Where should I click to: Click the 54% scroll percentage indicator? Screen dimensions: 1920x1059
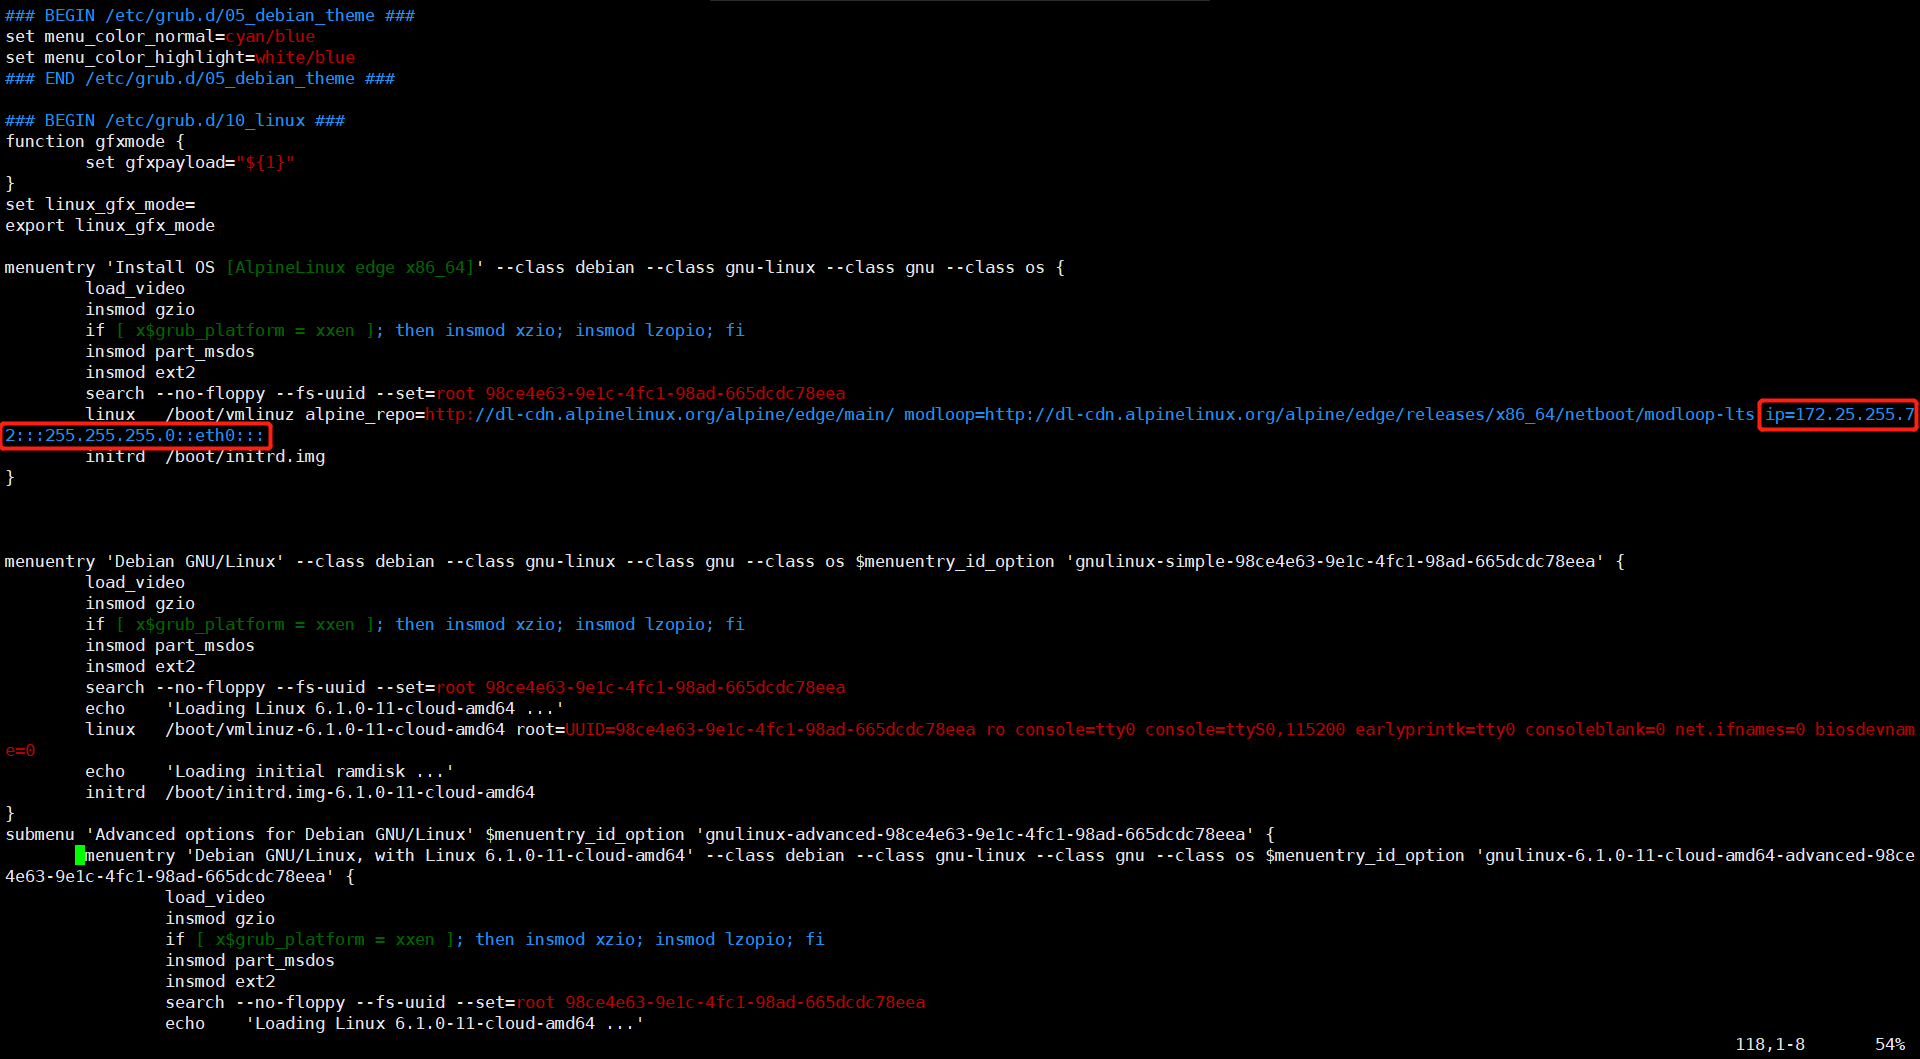click(1890, 1044)
